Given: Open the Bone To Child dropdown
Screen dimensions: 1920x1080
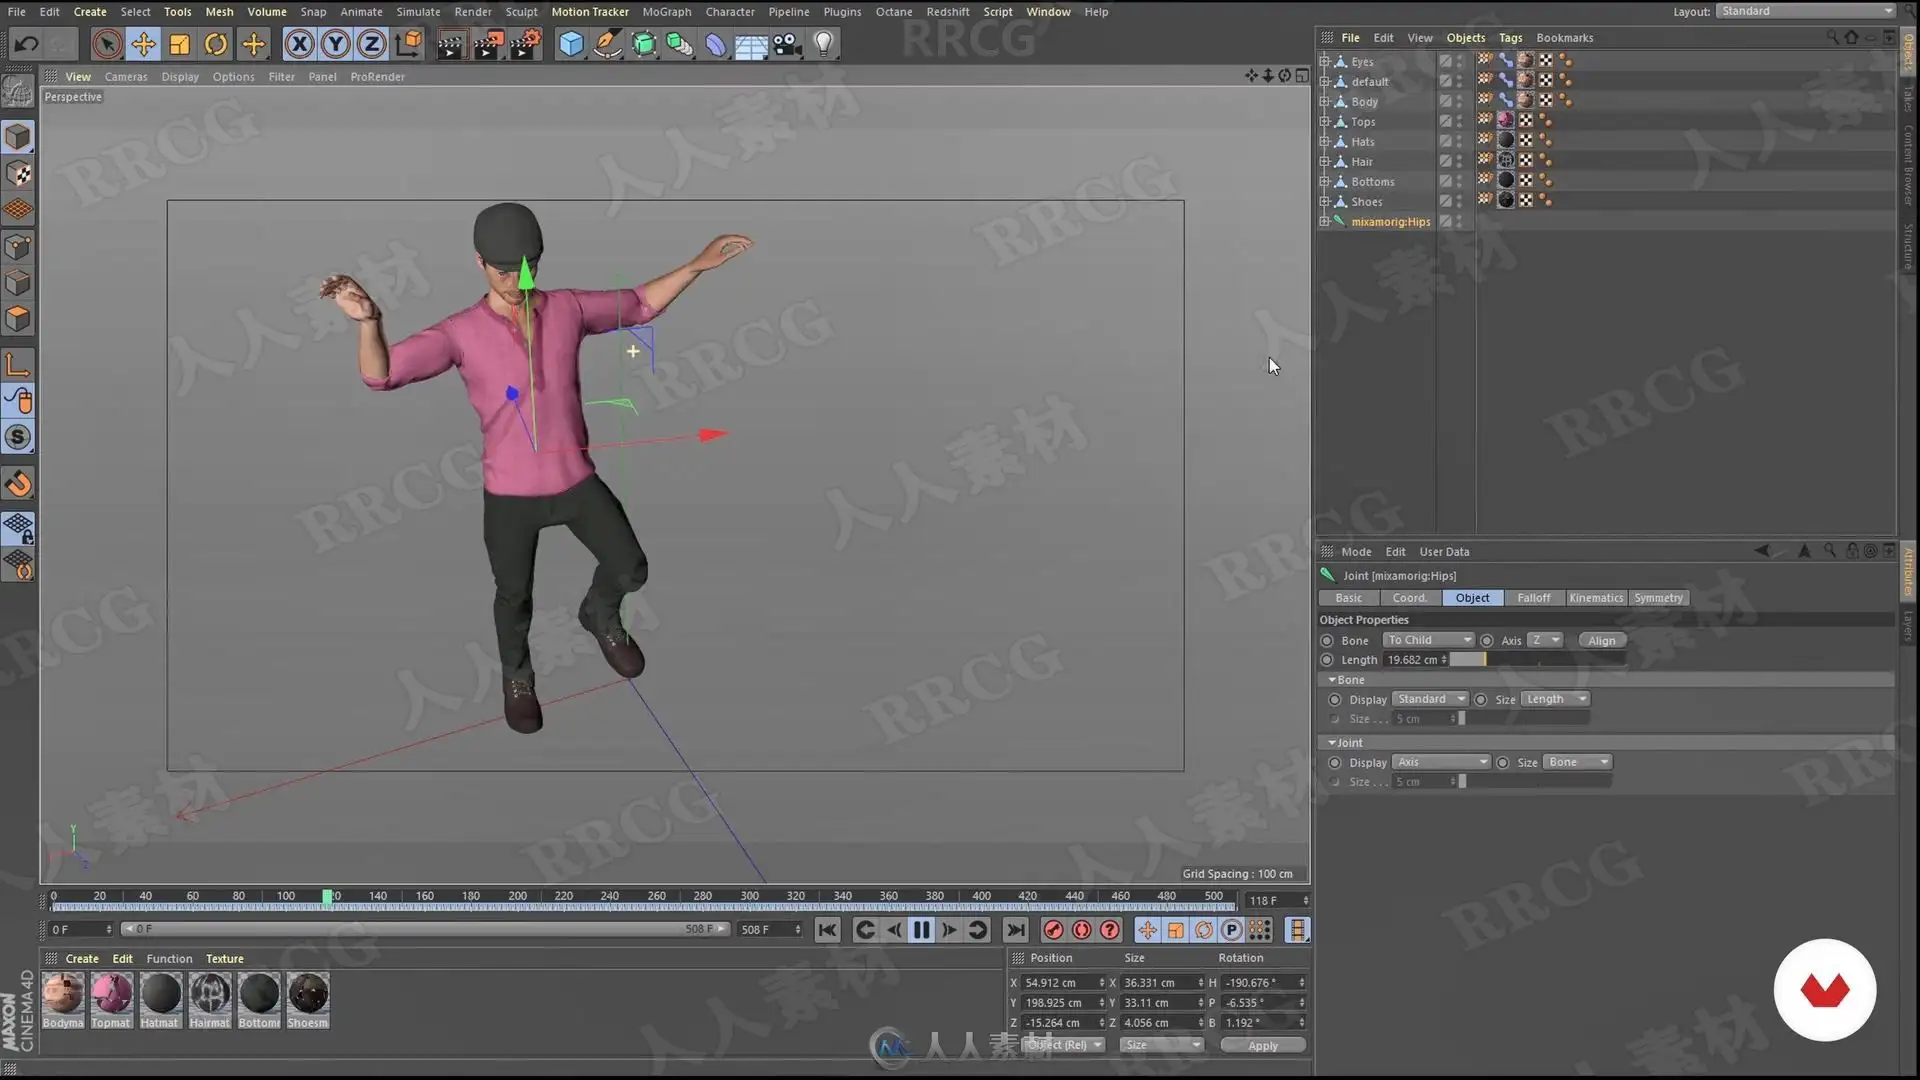Looking at the screenshot, I should [1429, 640].
